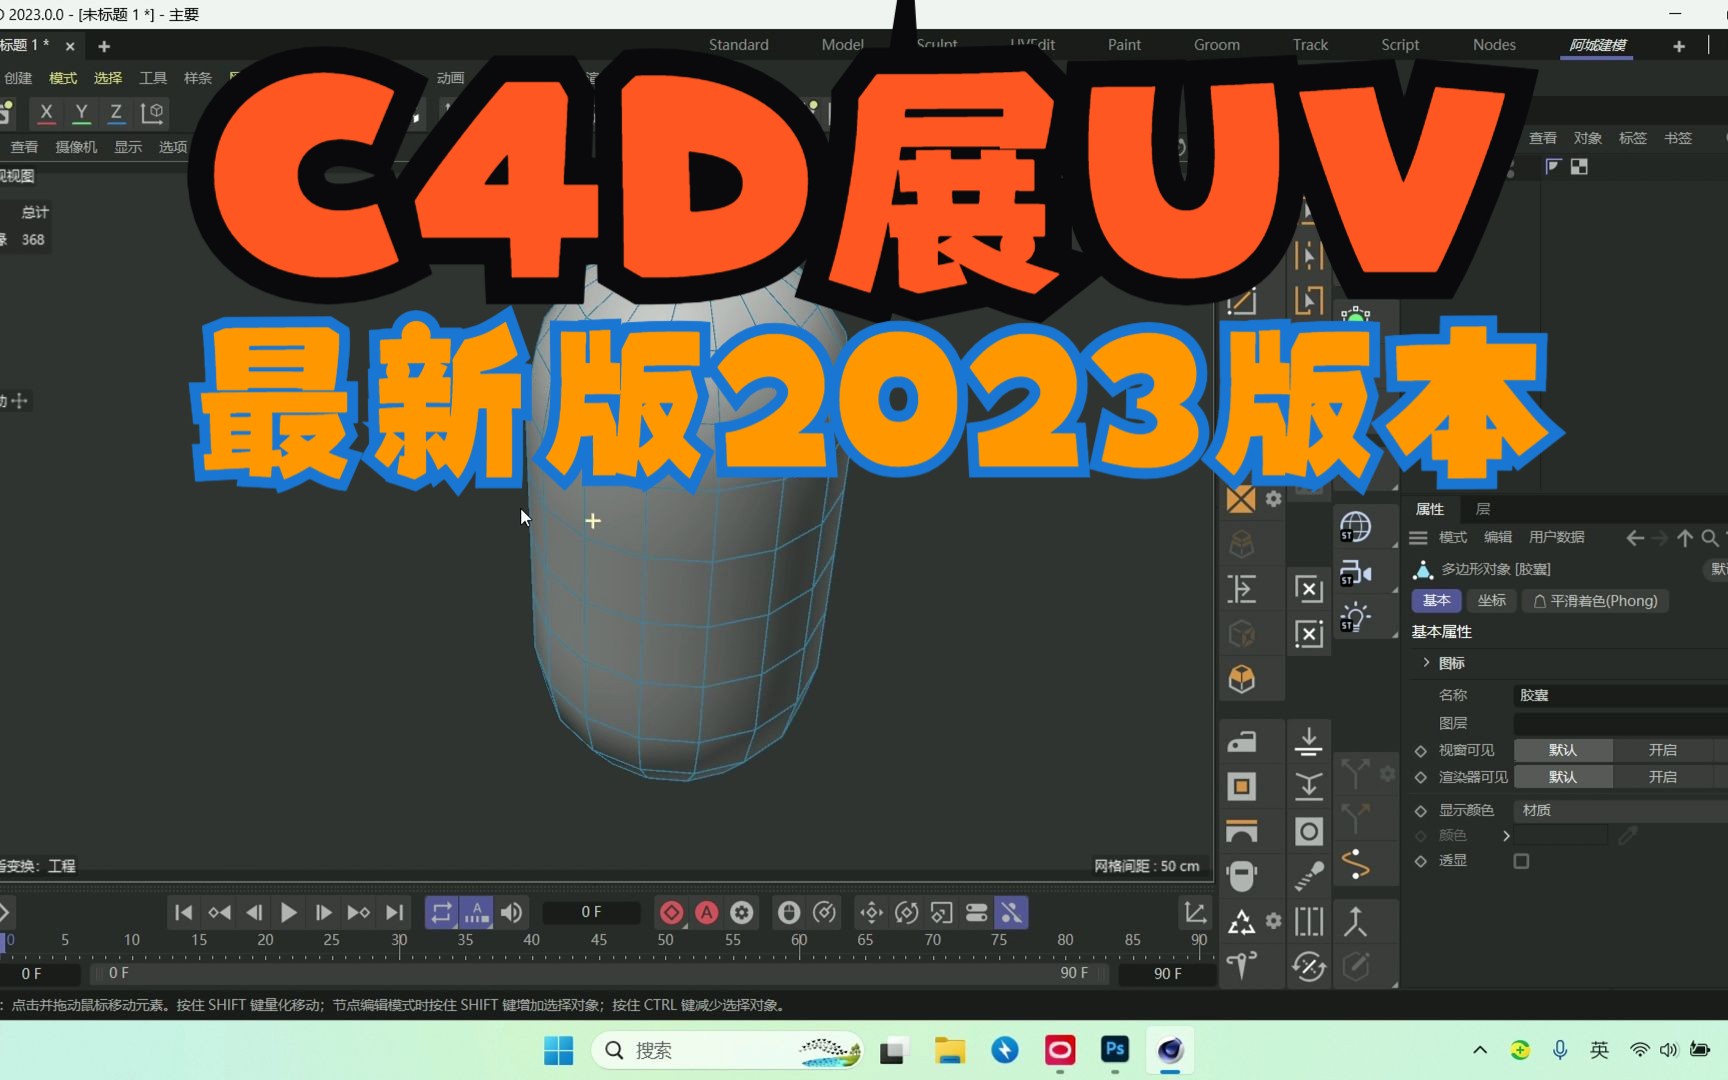The width and height of the screenshot is (1728, 1080).
Task: Select the Standard layout tab
Action: 739,45
